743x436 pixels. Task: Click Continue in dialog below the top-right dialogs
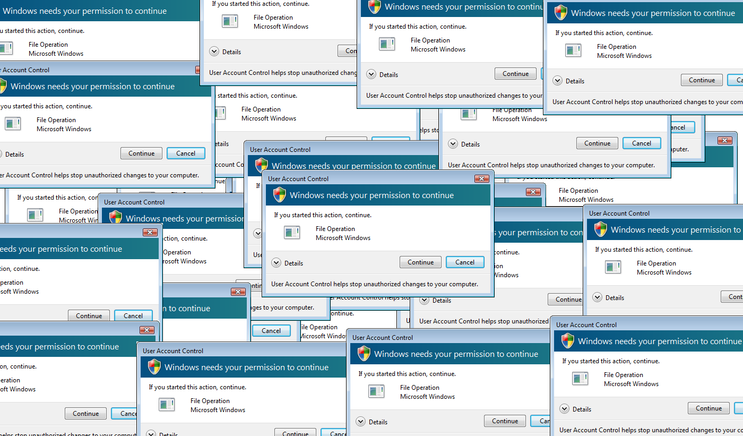[597, 143]
